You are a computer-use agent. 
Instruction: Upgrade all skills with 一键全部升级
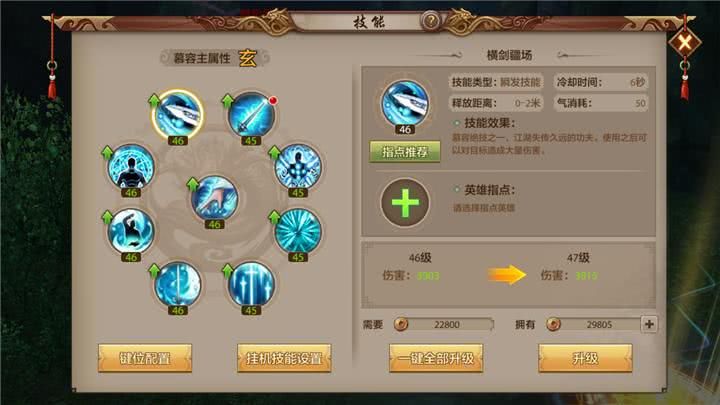point(436,358)
